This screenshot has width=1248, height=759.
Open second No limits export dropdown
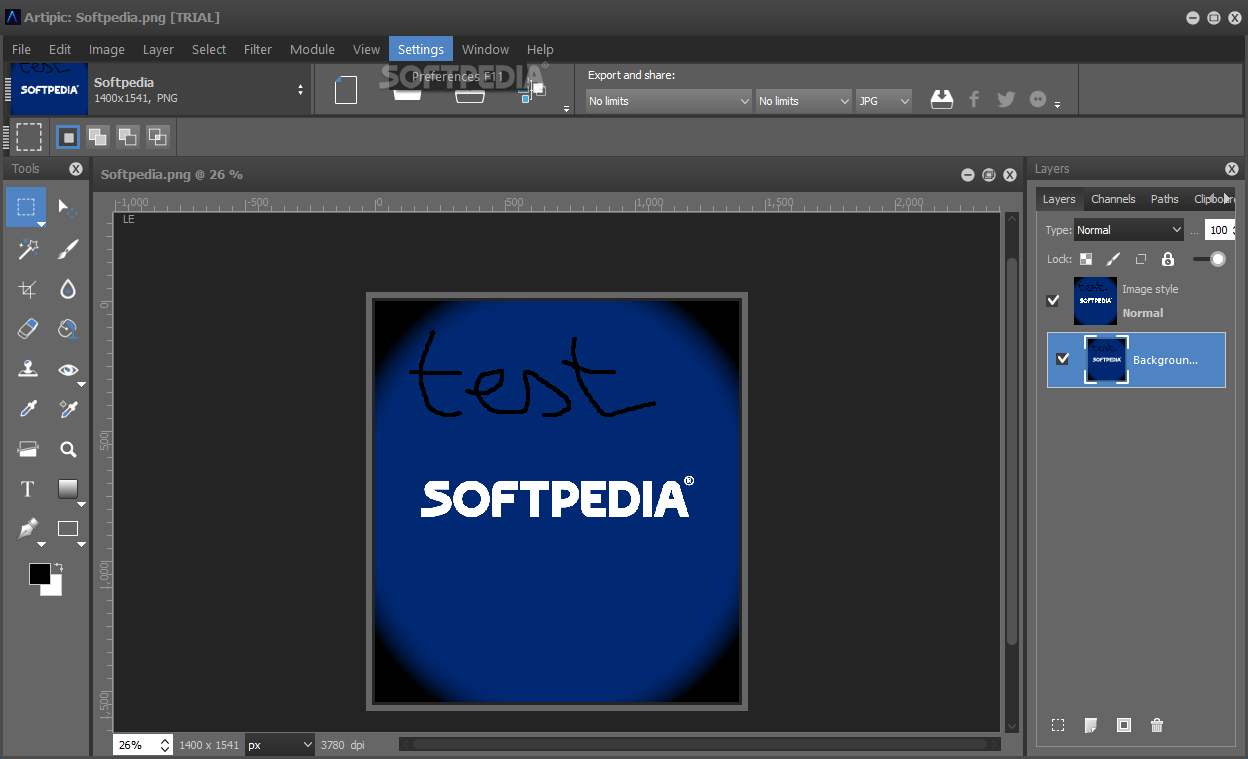pyautogui.click(x=803, y=101)
